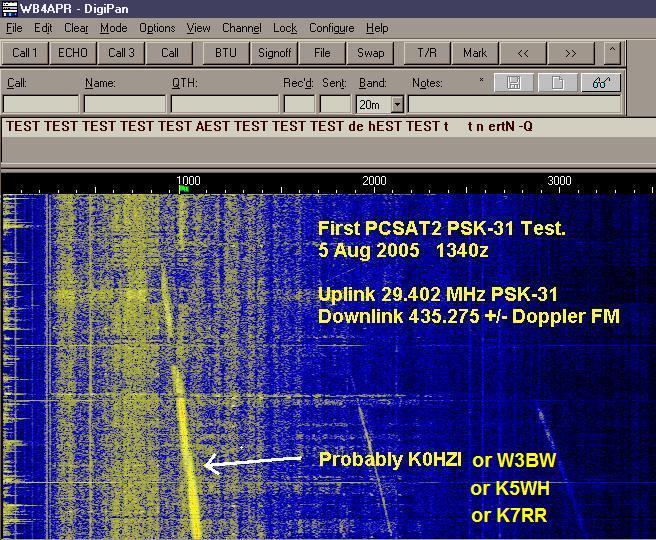Viewport: 656px width, 540px height.
Task: Click the Notes input field
Action: (514, 104)
